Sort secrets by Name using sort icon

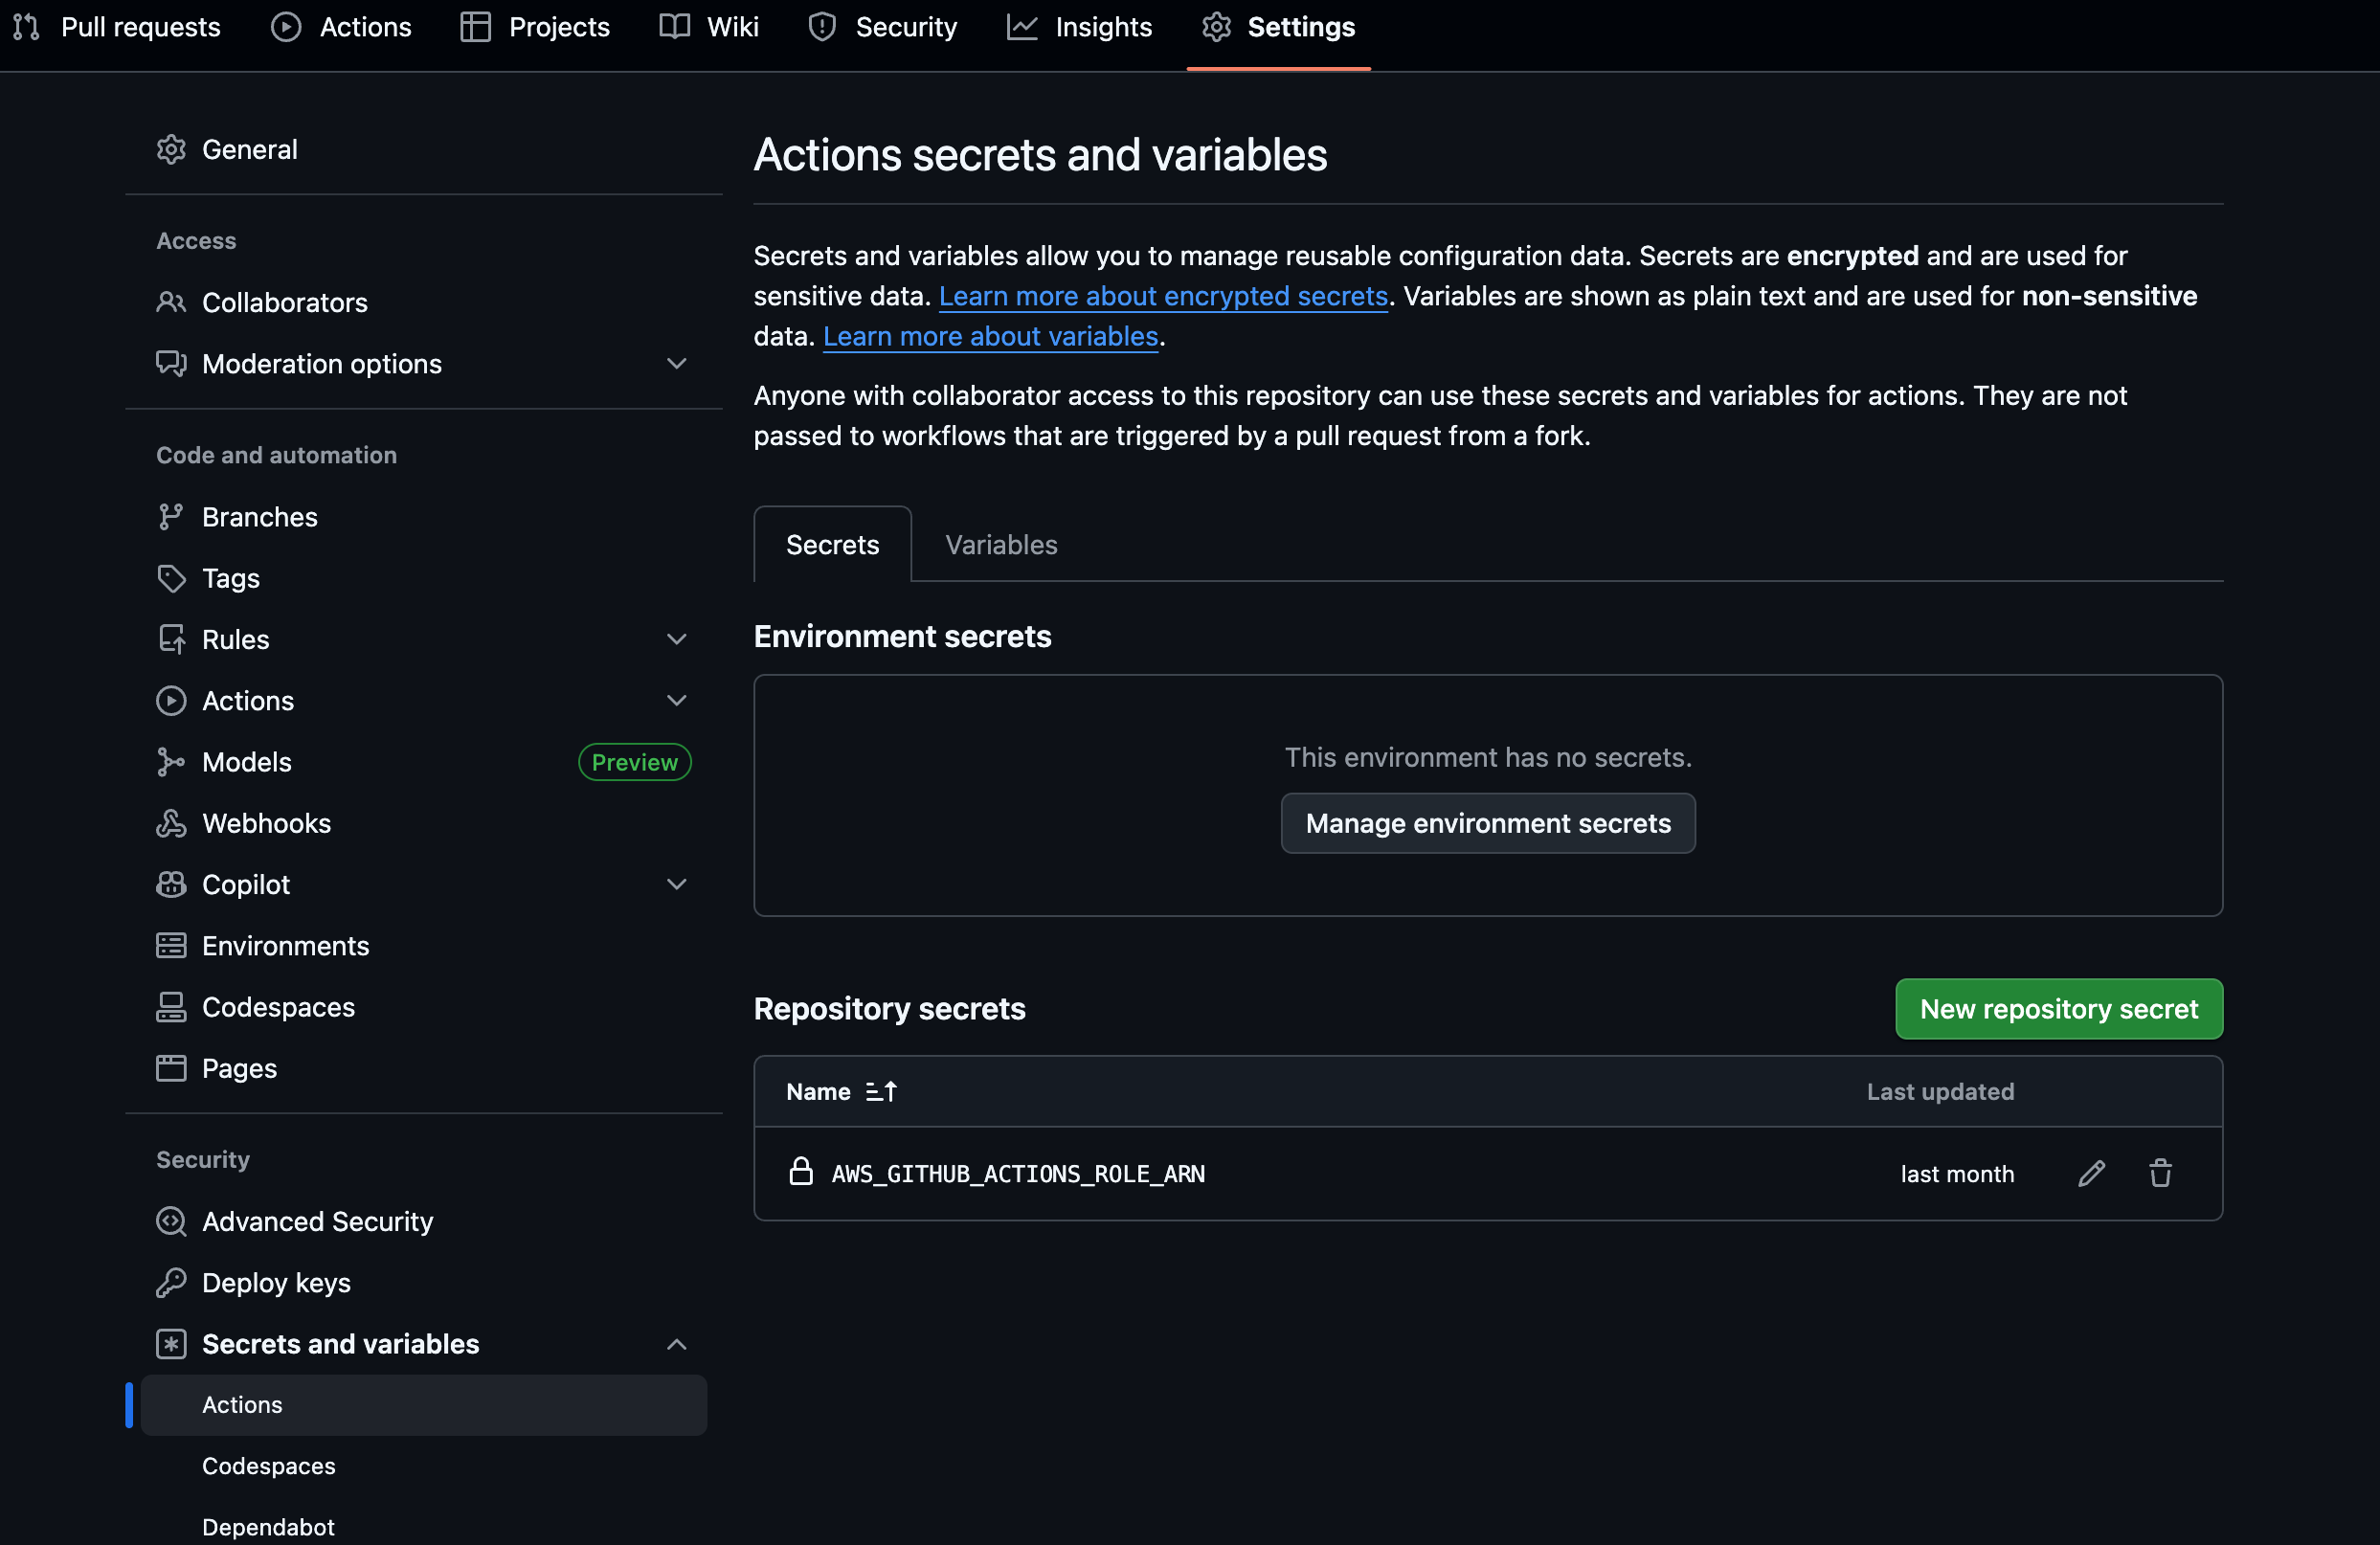click(x=881, y=1091)
